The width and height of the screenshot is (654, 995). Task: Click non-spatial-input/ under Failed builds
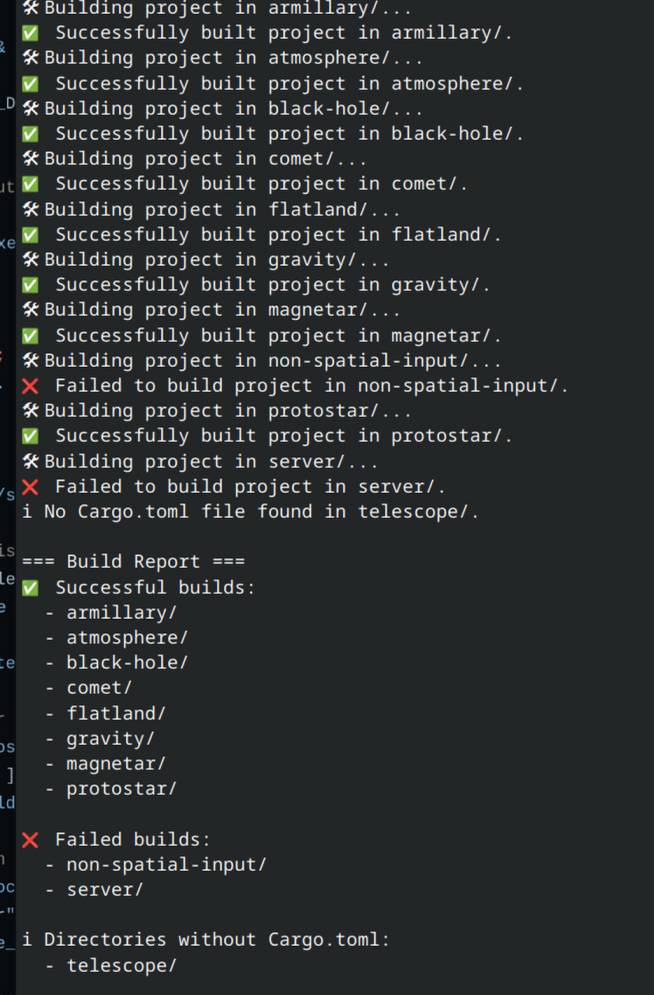tap(167, 864)
